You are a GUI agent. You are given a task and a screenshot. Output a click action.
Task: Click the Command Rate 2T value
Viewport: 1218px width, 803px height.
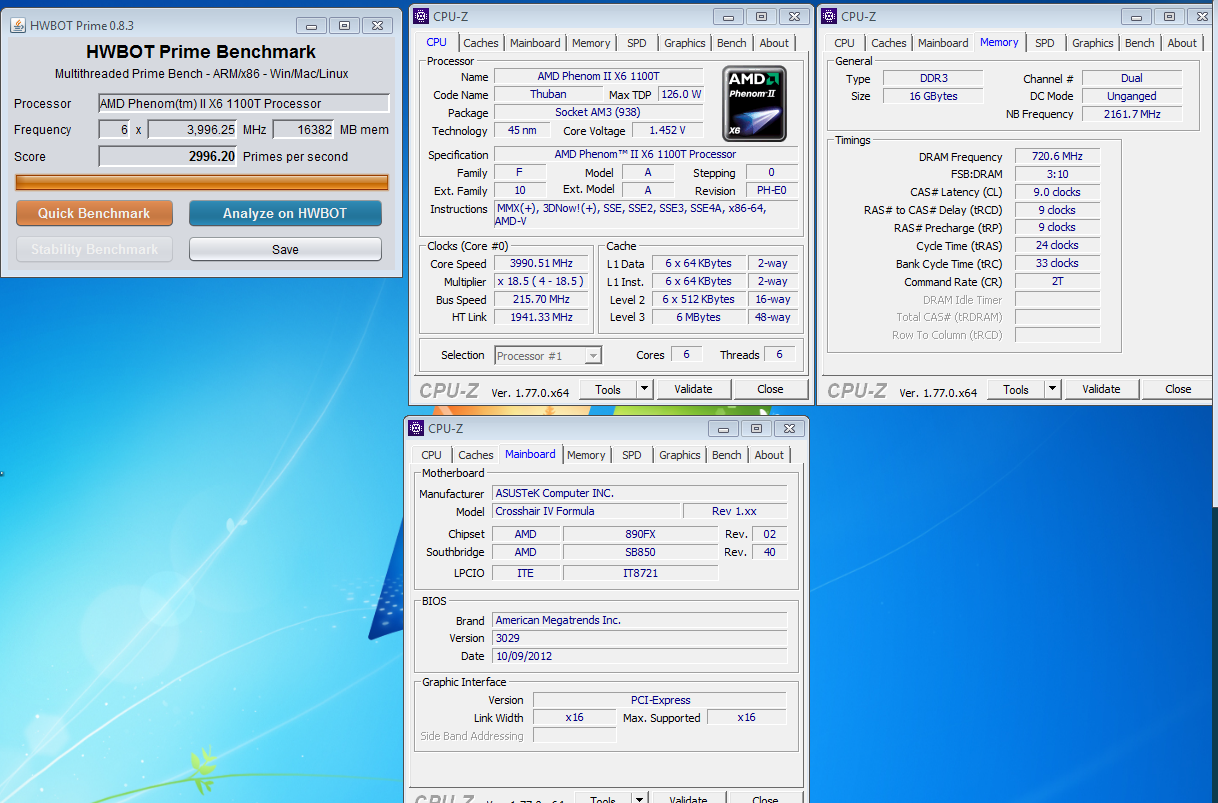click(1057, 282)
